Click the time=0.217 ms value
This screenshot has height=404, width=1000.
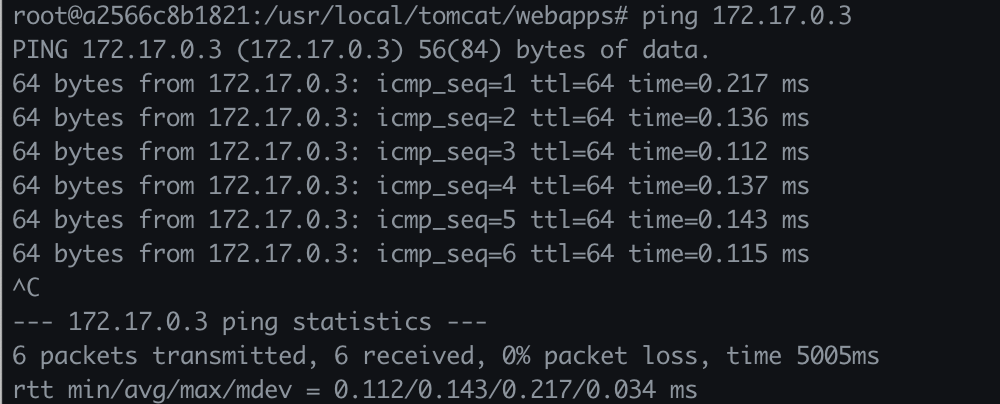(x=718, y=84)
